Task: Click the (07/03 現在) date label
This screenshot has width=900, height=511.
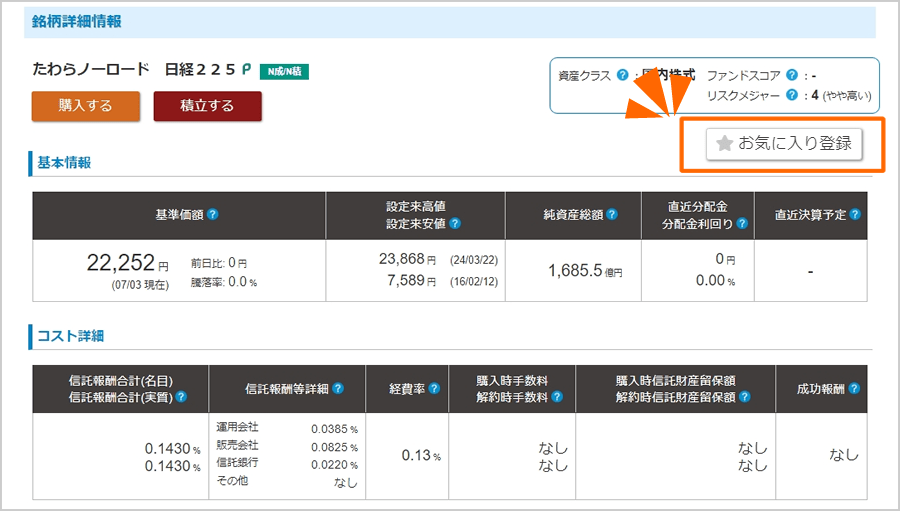Action: pyautogui.click(x=140, y=285)
